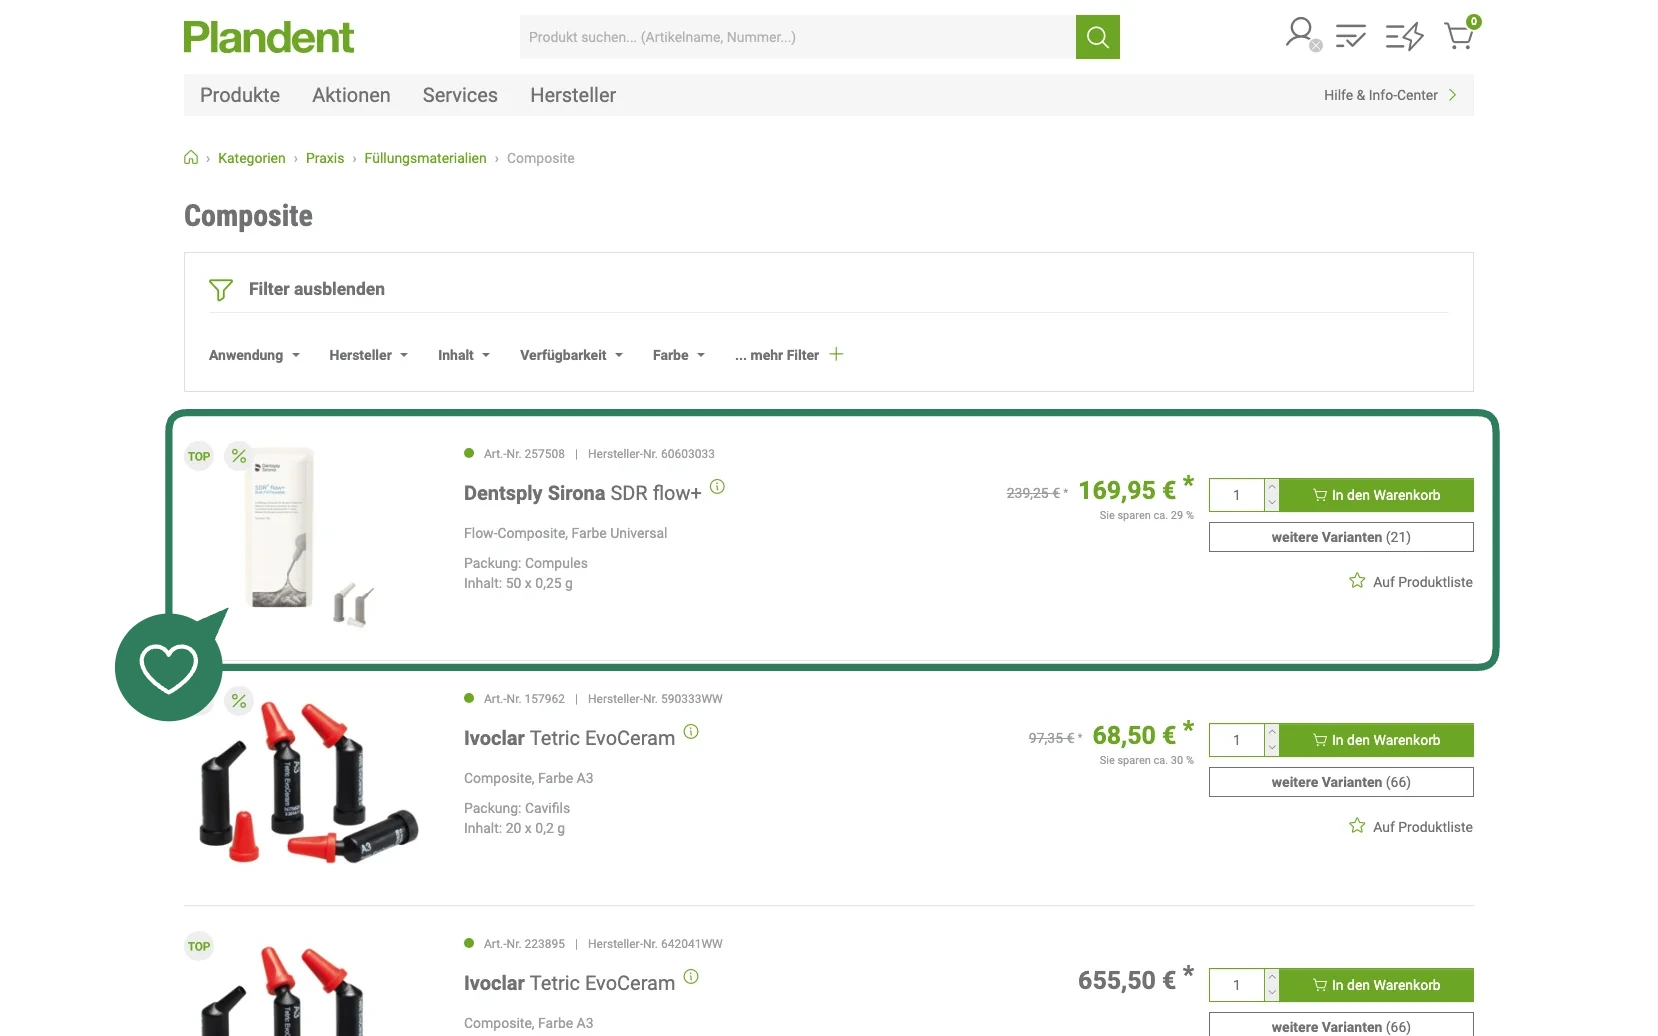Click the Plandent logo
1658x1036 pixels.
pos(268,37)
